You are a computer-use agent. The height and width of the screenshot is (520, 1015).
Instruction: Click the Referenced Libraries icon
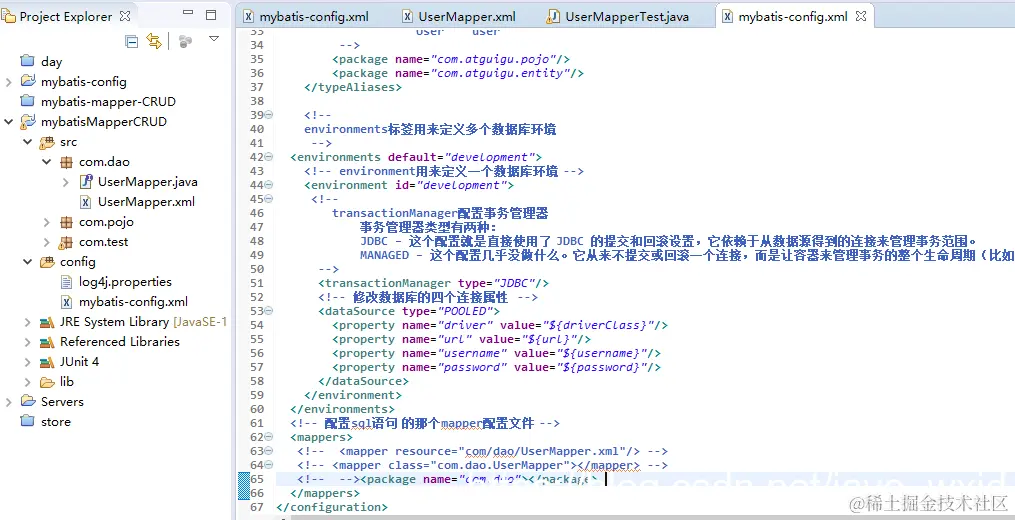47,342
